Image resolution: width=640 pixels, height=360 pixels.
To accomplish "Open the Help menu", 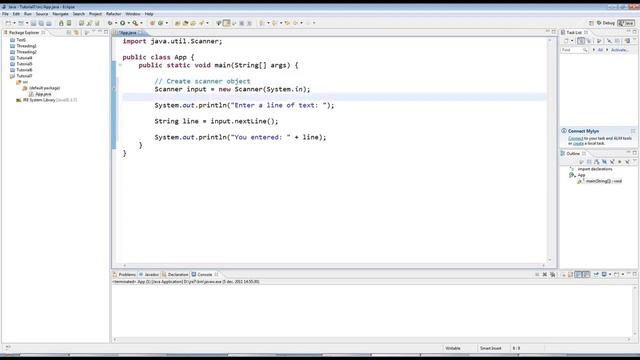I will click(x=149, y=14).
